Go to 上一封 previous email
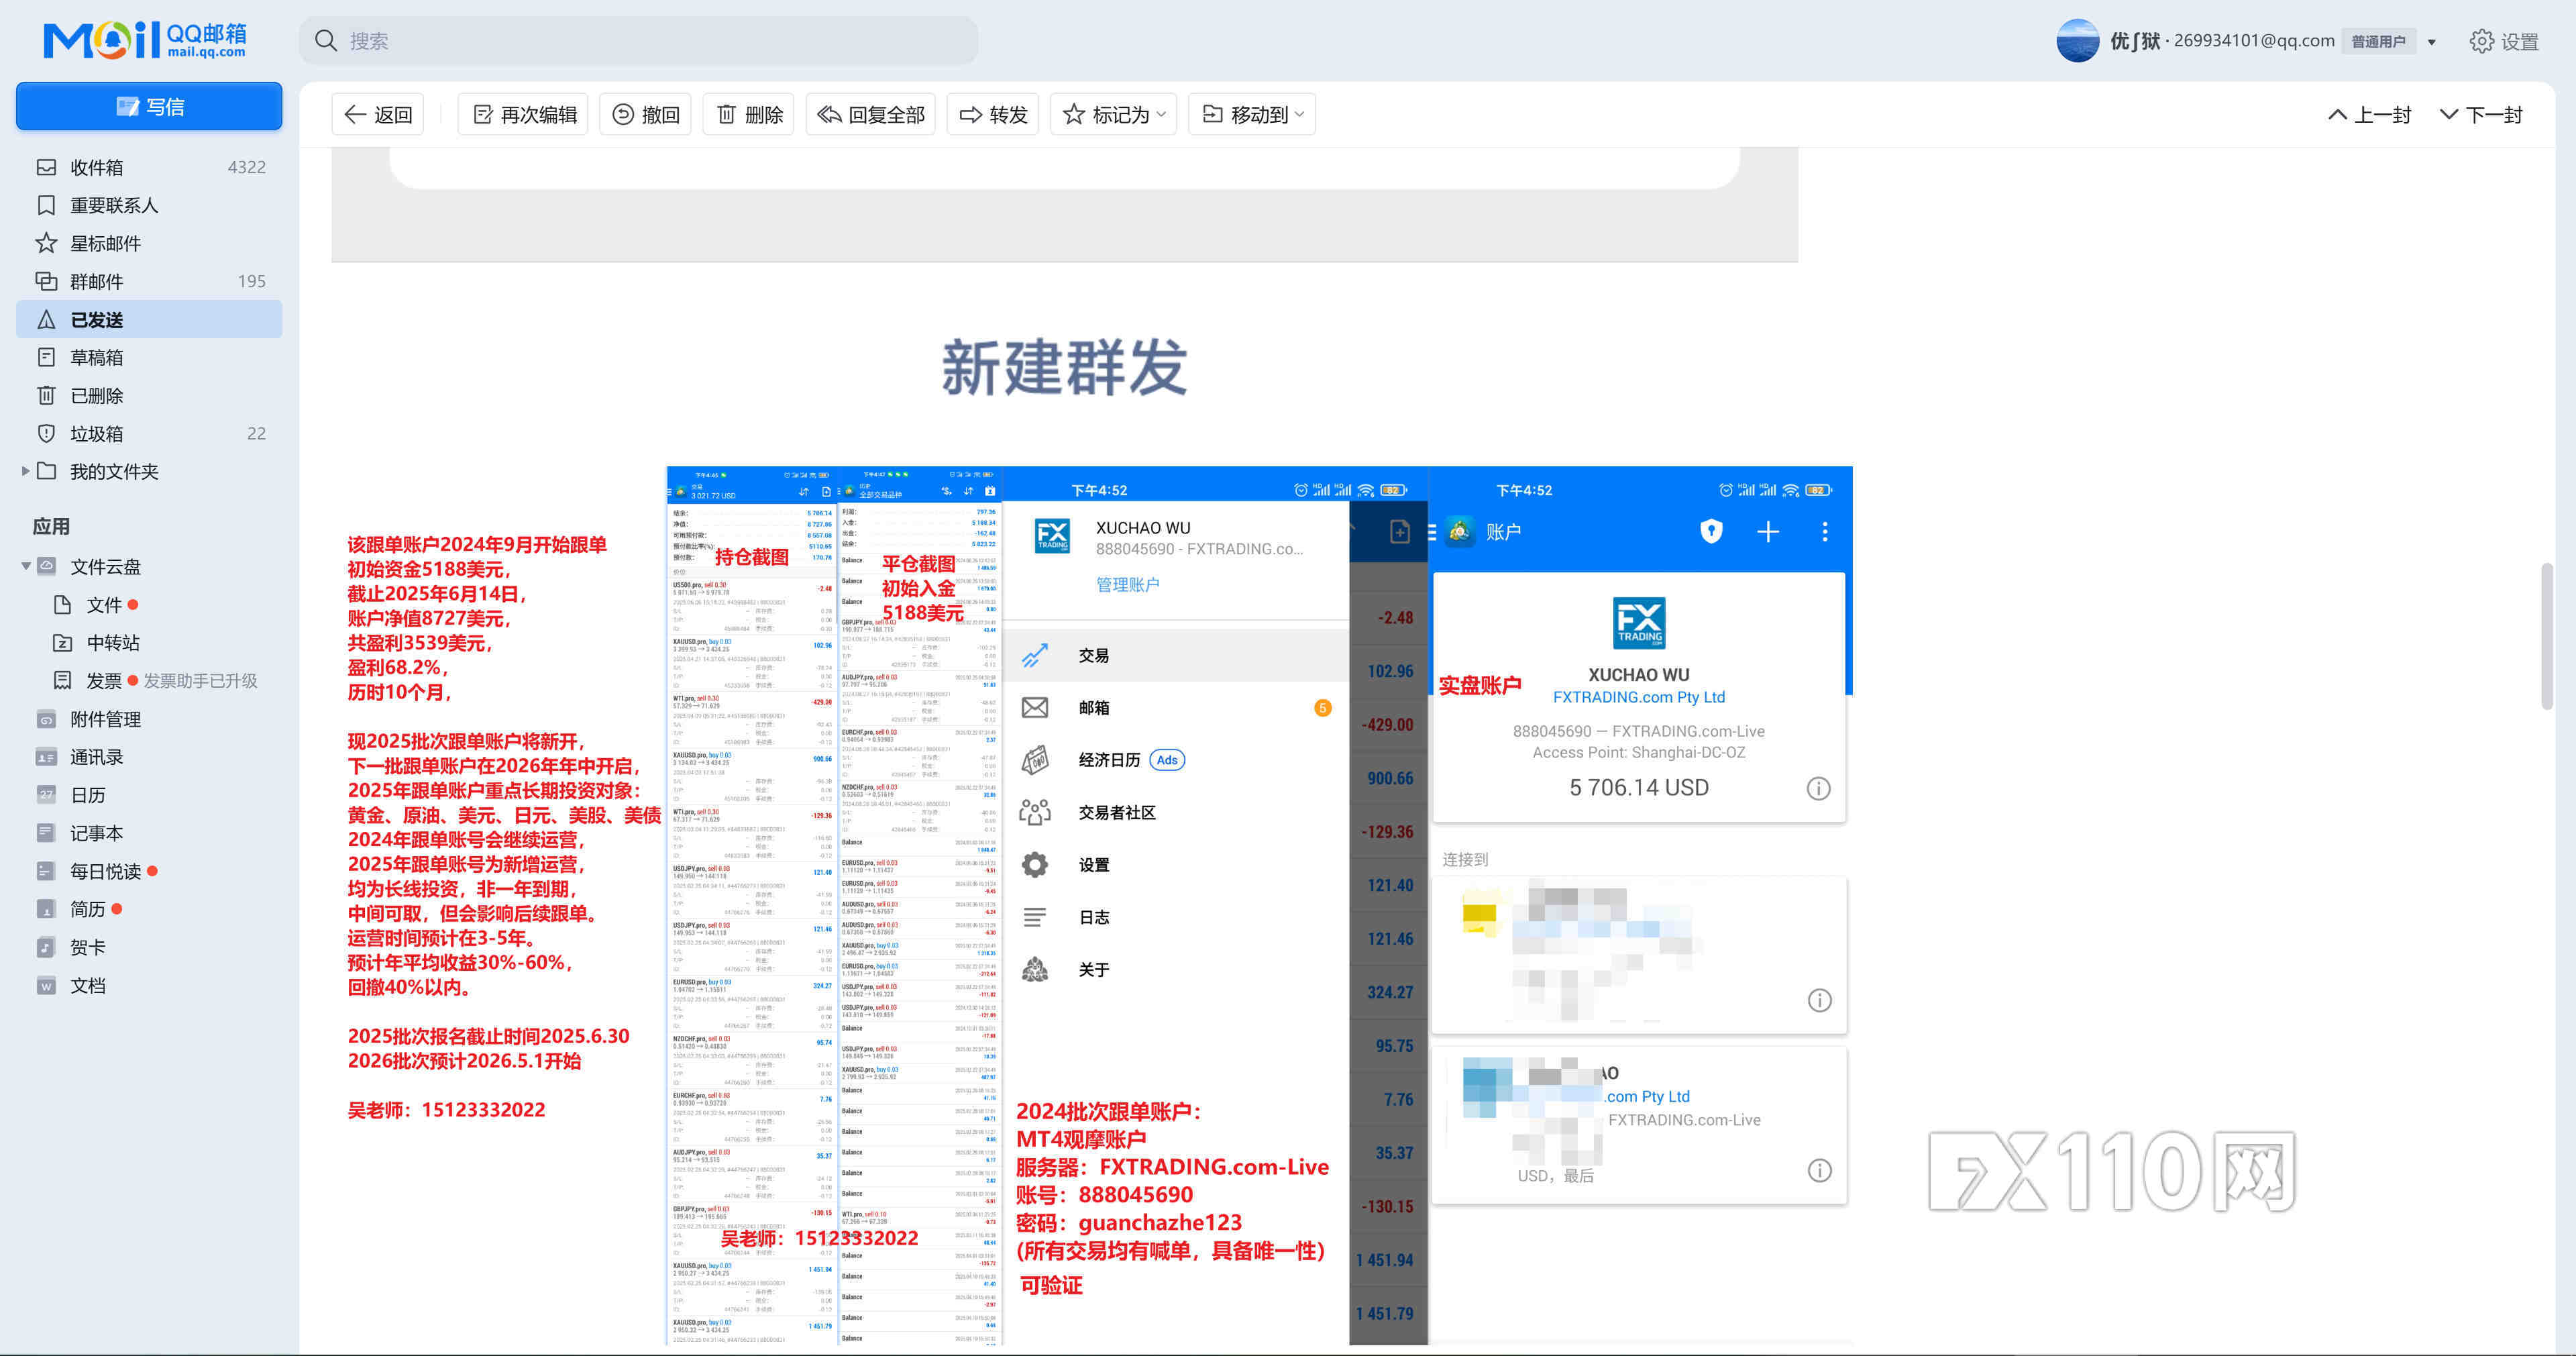Image resolution: width=2576 pixels, height=1356 pixels. coord(2369,115)
